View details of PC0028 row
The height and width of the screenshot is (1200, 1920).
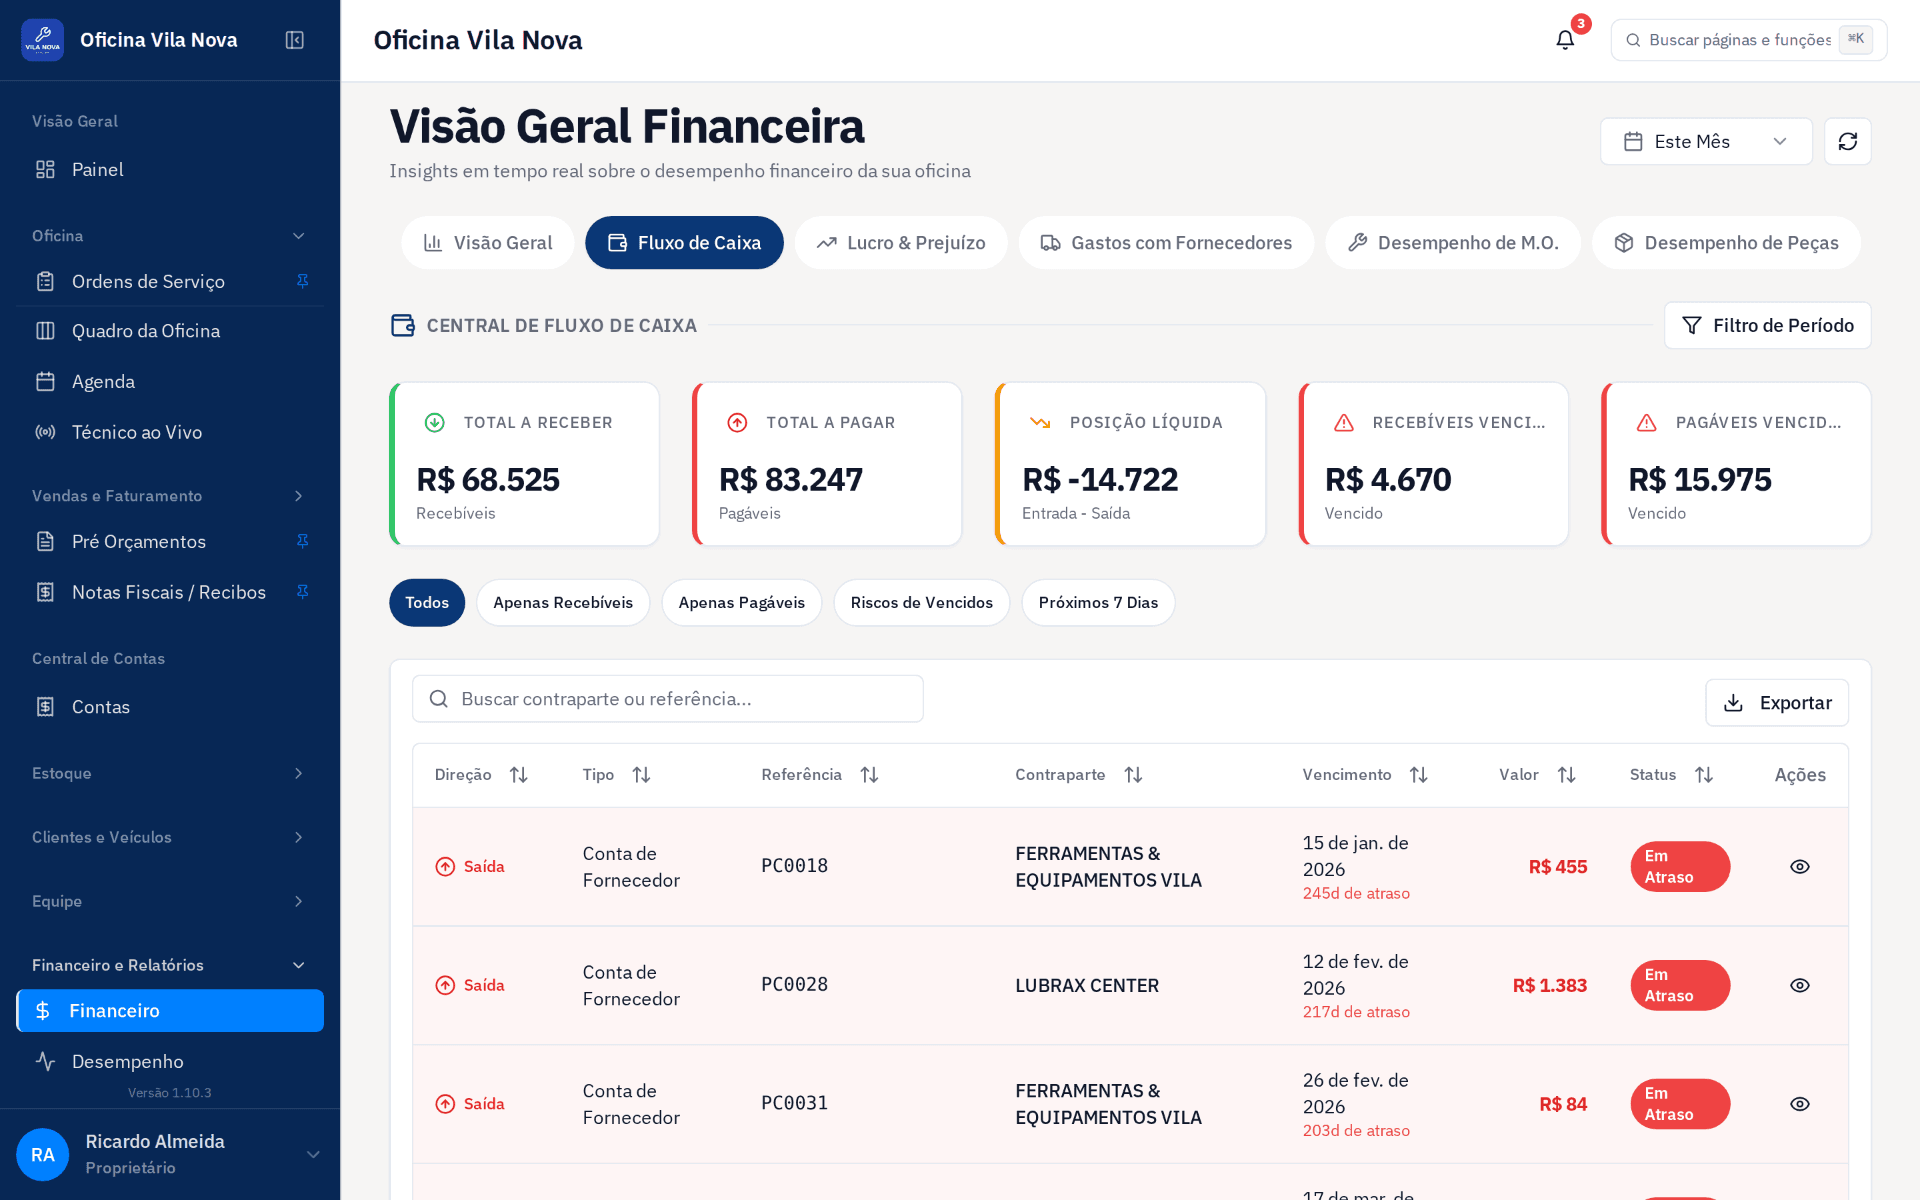pos(1799,986)
